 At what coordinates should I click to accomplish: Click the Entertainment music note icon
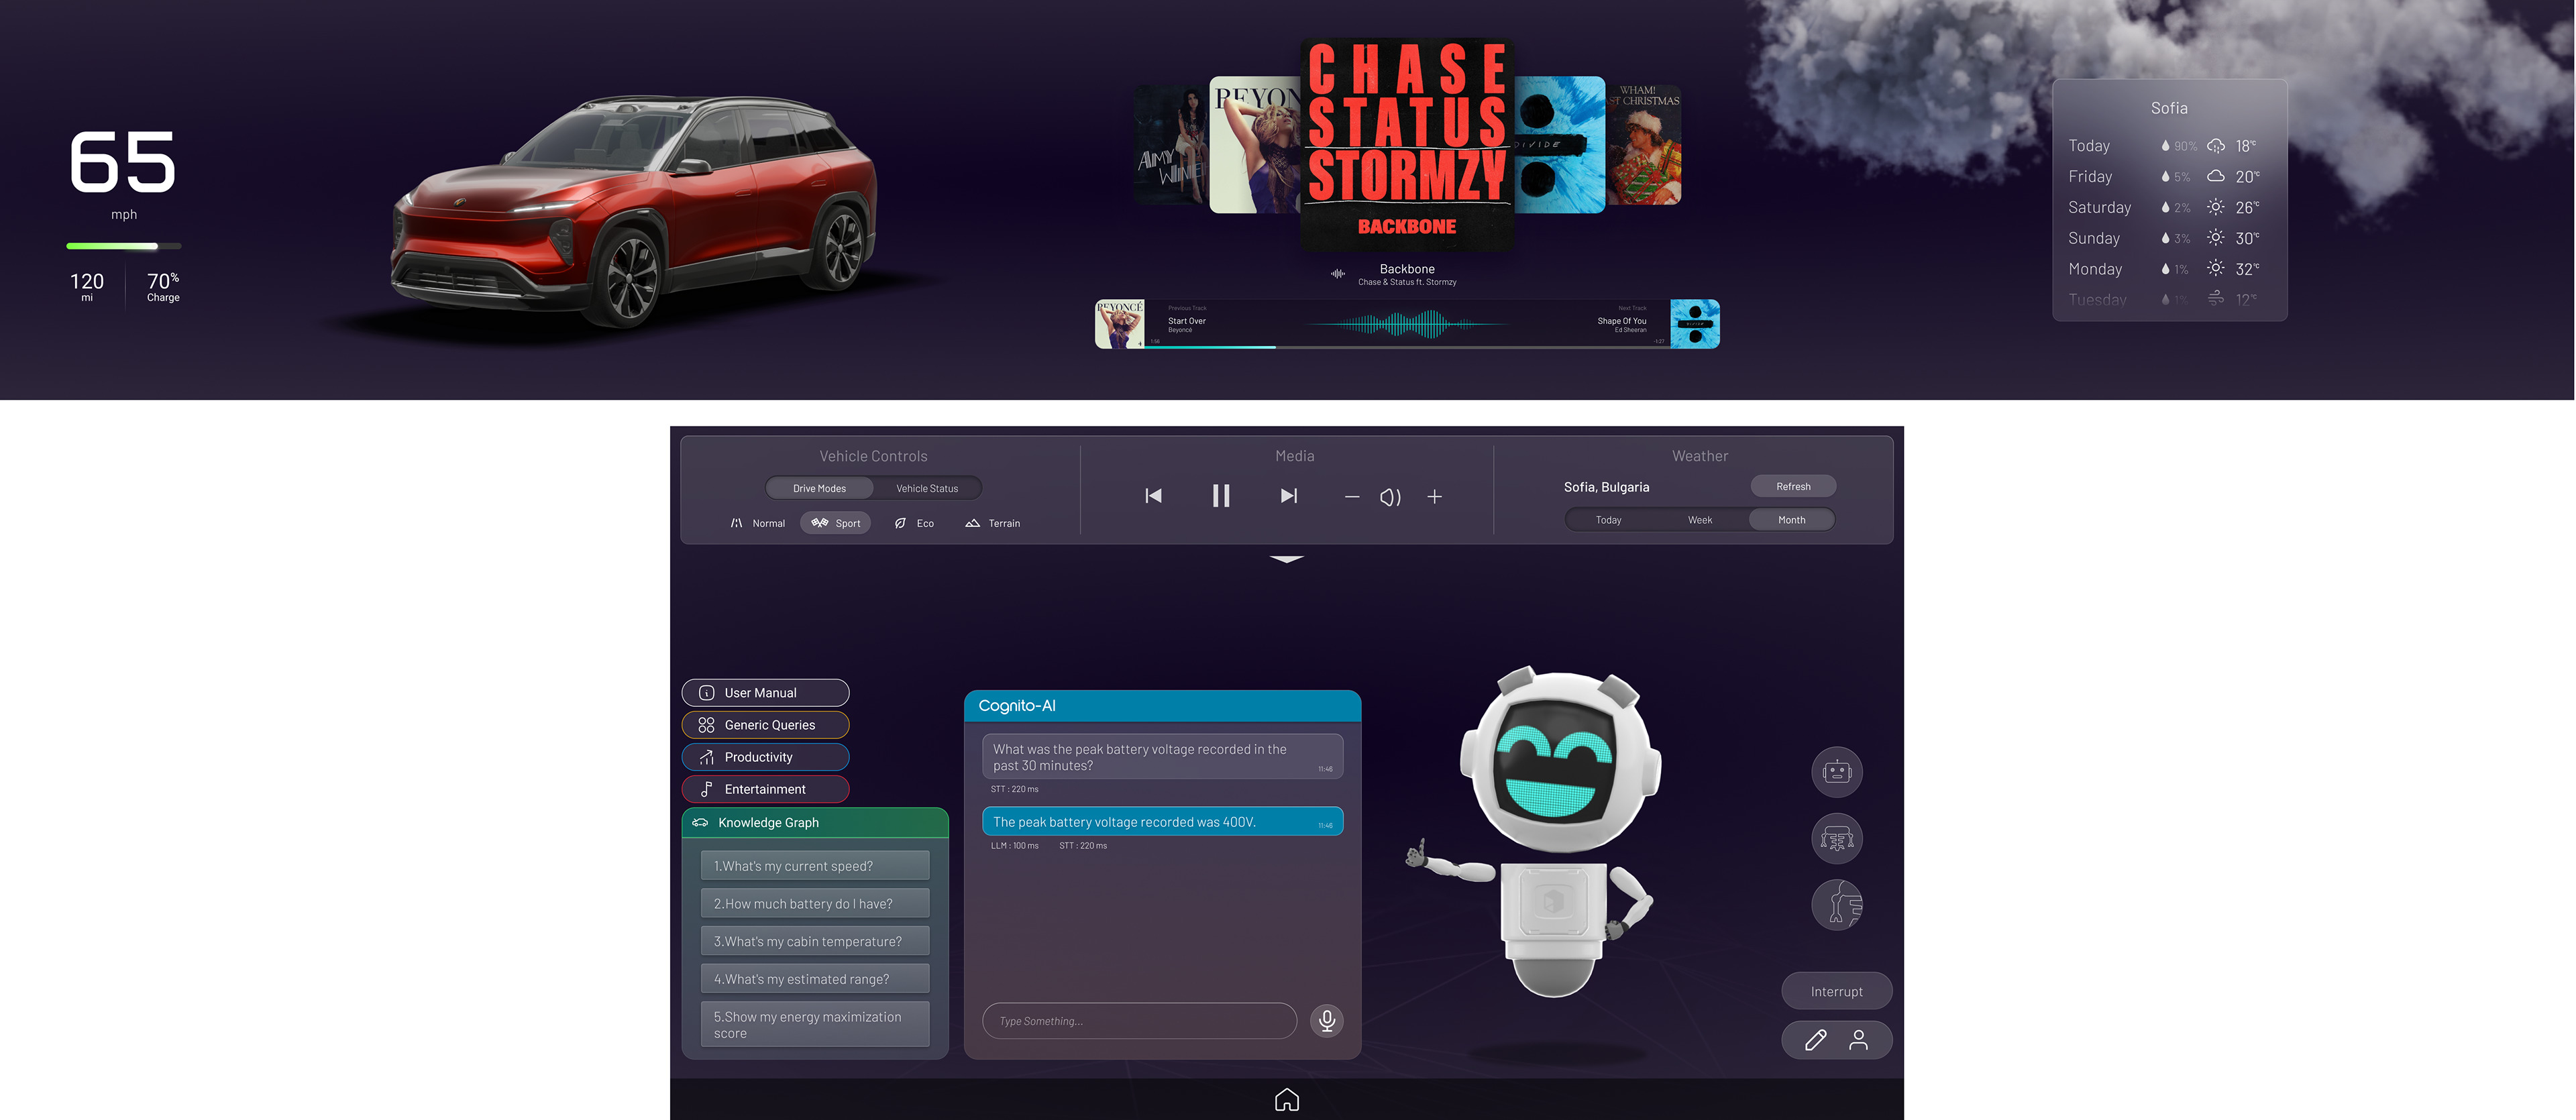pyautogui.click(x=706, y=789)
